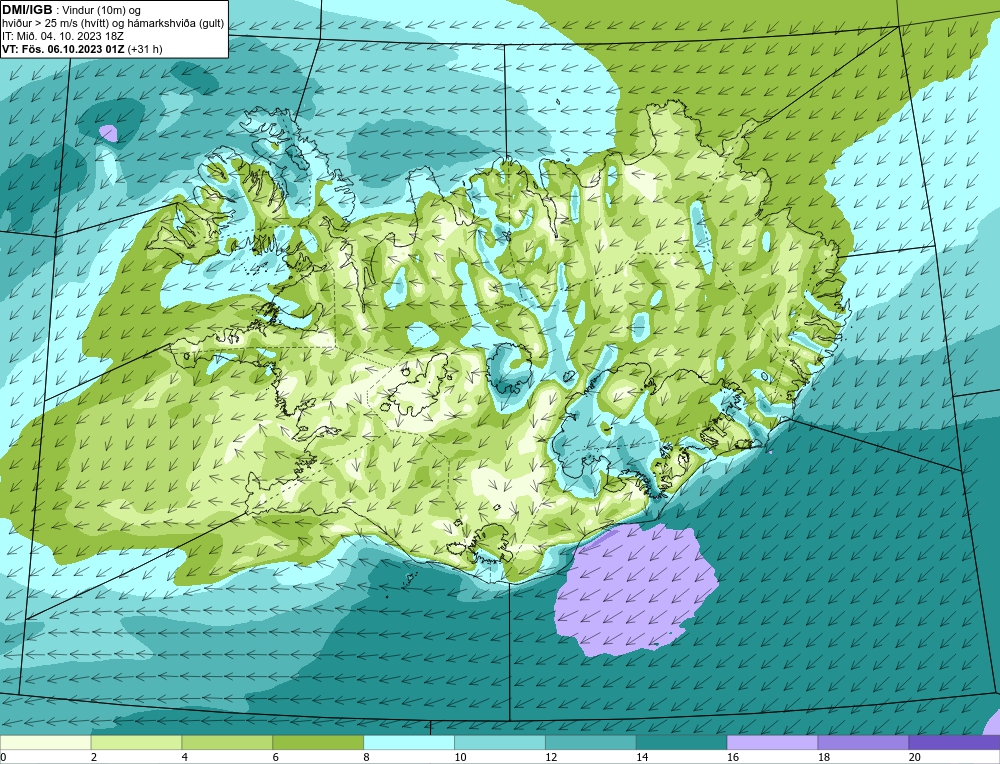Click the "16" label on the legend scale

[733, 757]
